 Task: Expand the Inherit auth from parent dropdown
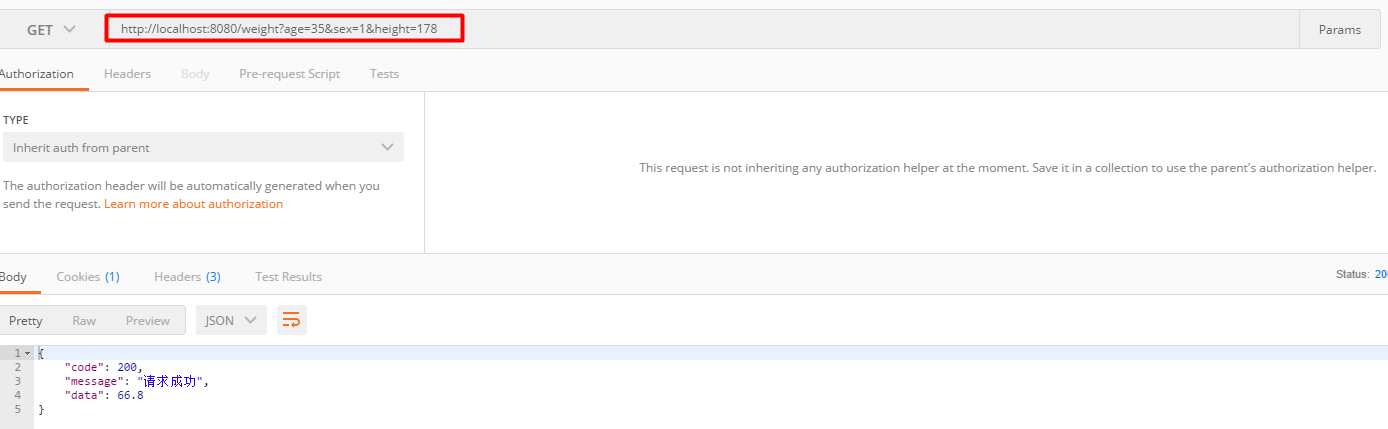203,147
